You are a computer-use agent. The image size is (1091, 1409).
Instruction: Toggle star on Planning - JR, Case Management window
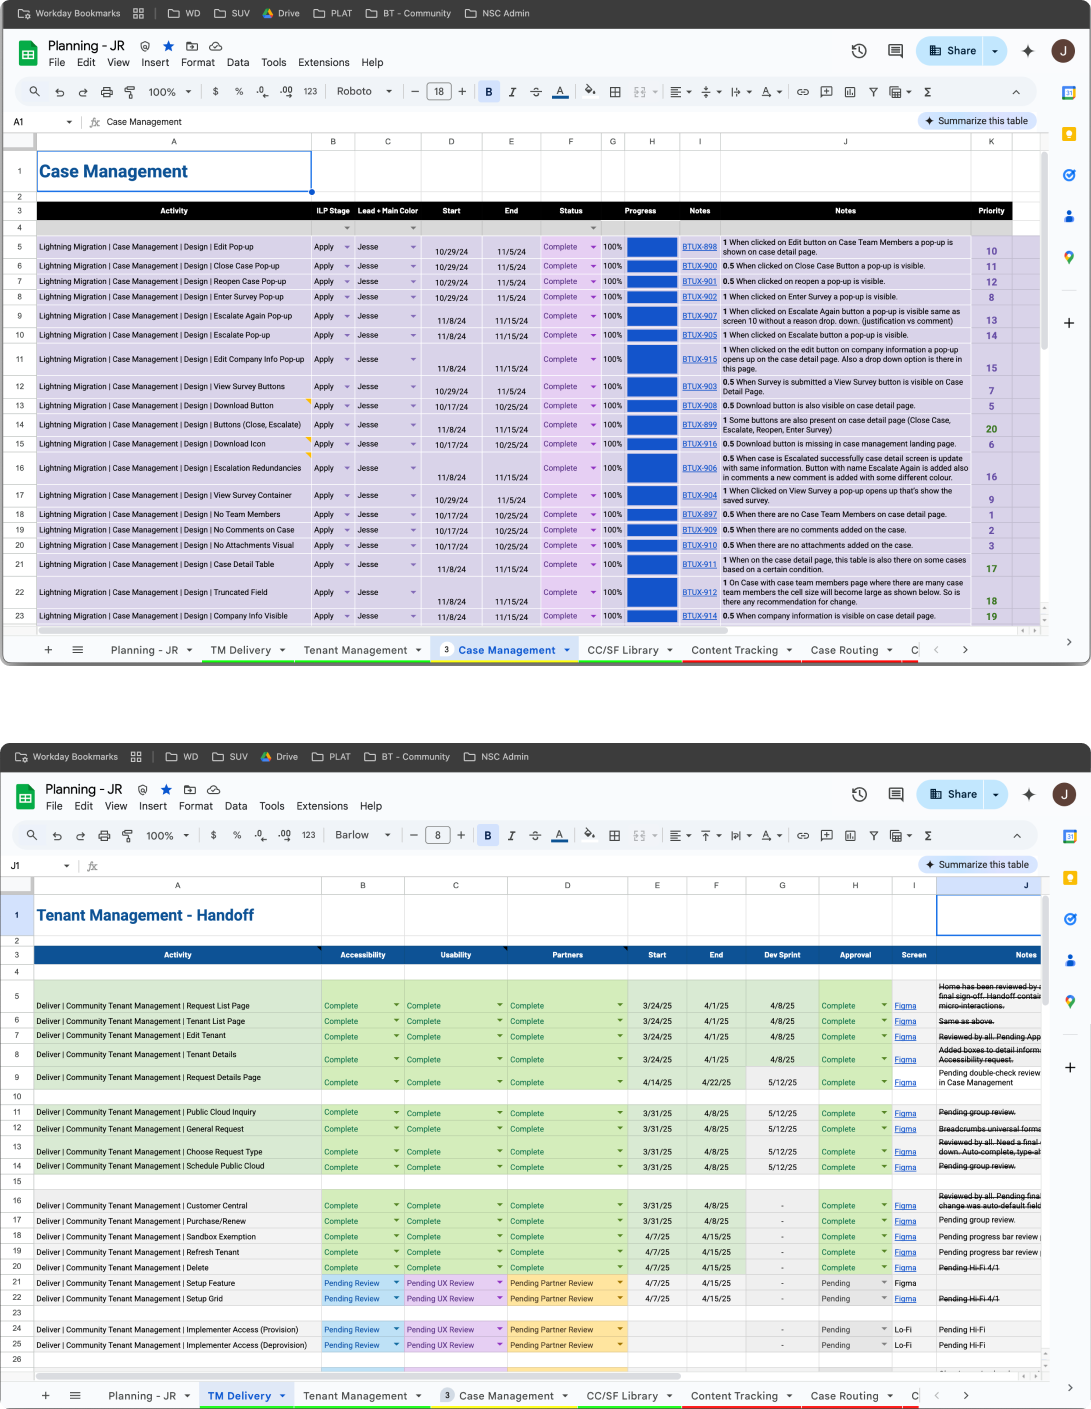(x=168, y=46)
